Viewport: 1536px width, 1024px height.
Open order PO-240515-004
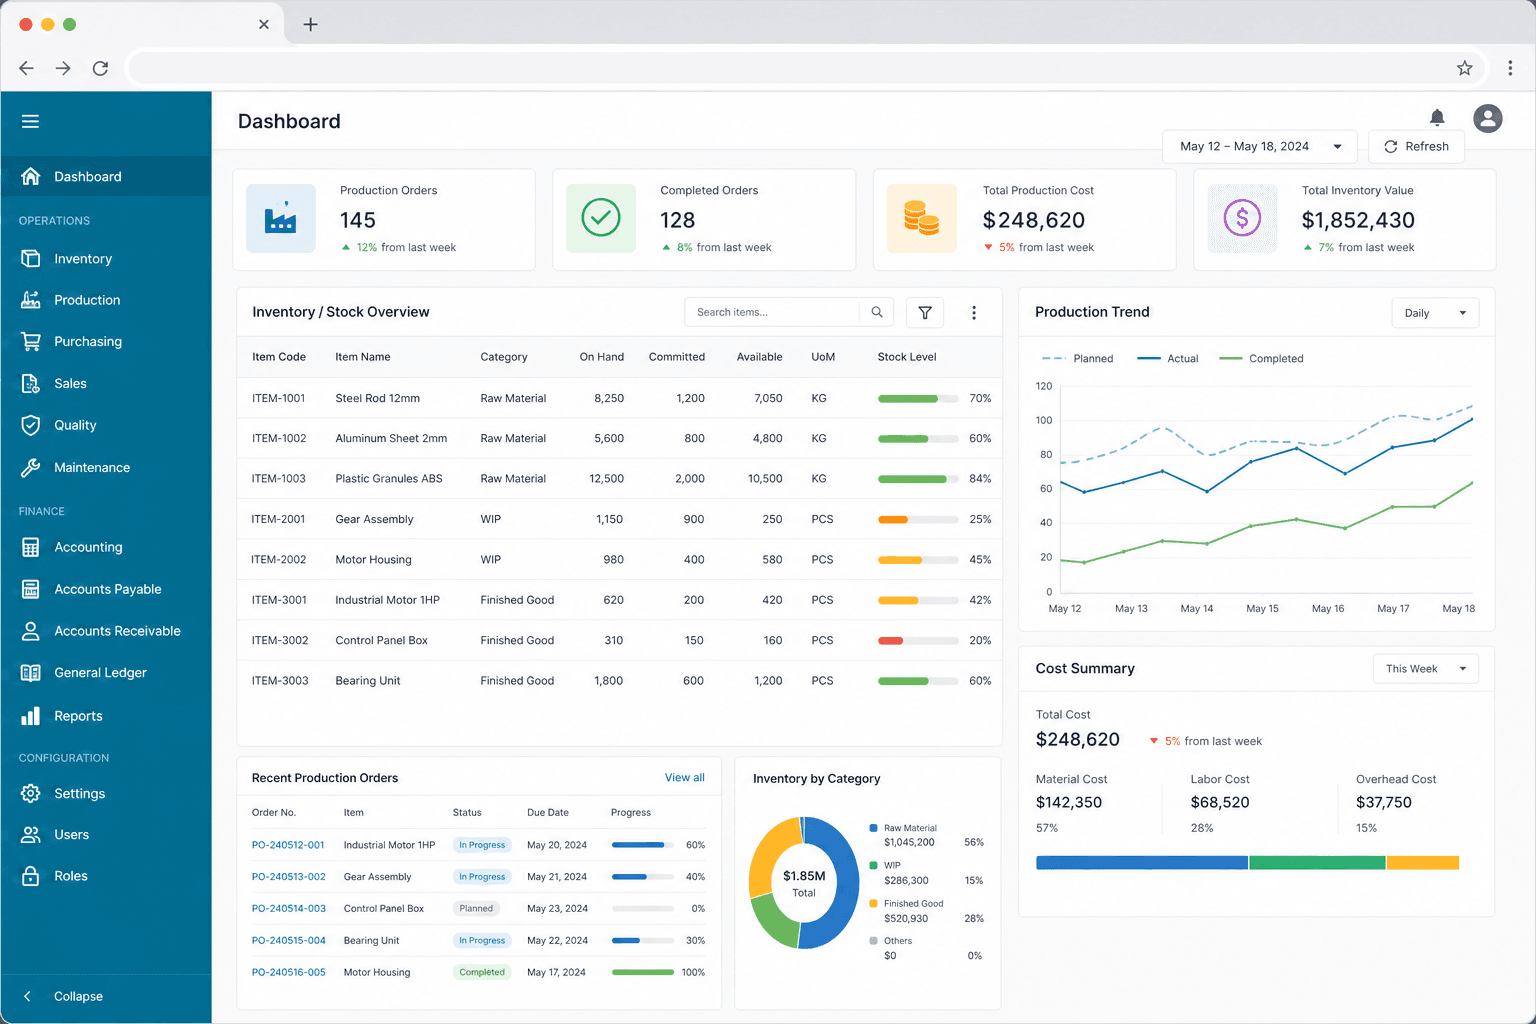click(289, 941)
